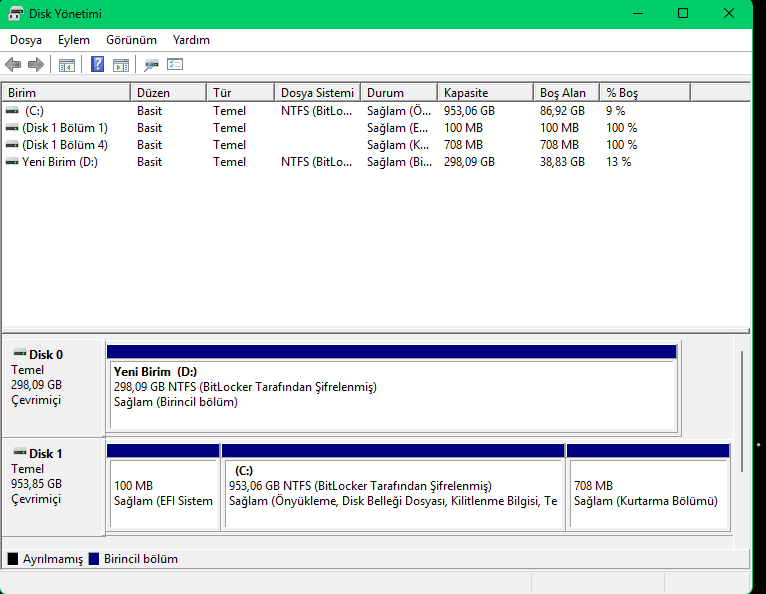Sort by the Boş Alan column header
Image resolution: width=766 pixels, height=594 pixels.
coord(567,93)
